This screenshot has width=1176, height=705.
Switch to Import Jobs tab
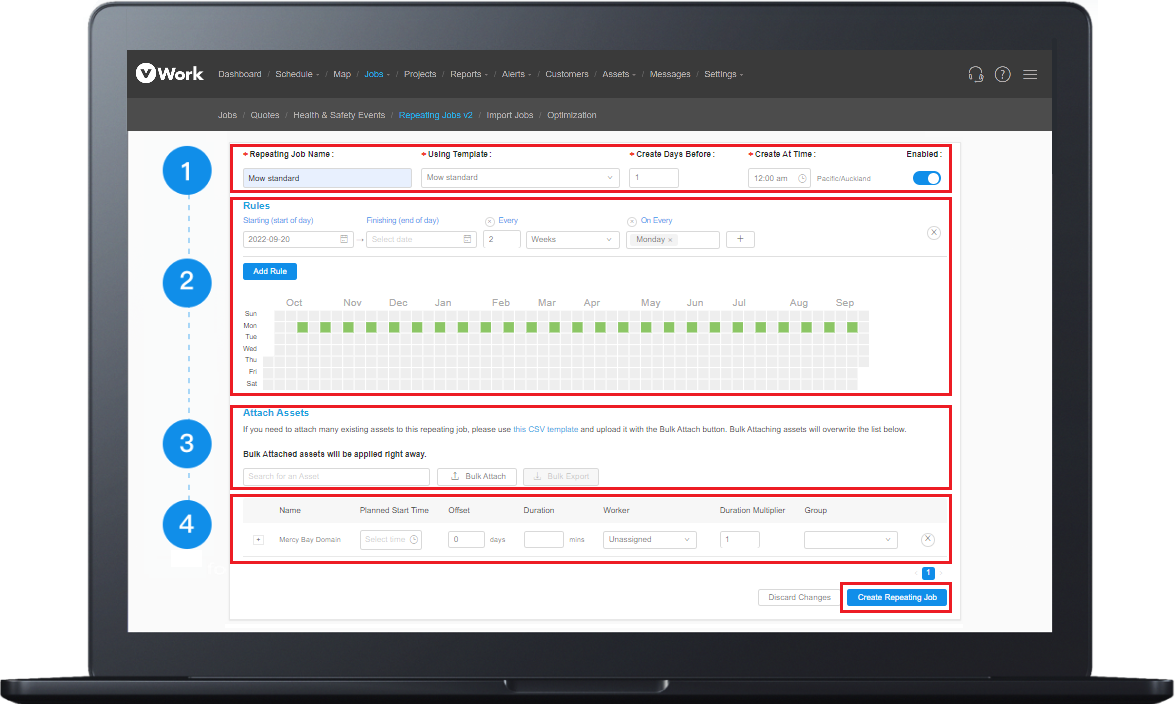click(510, 116)
